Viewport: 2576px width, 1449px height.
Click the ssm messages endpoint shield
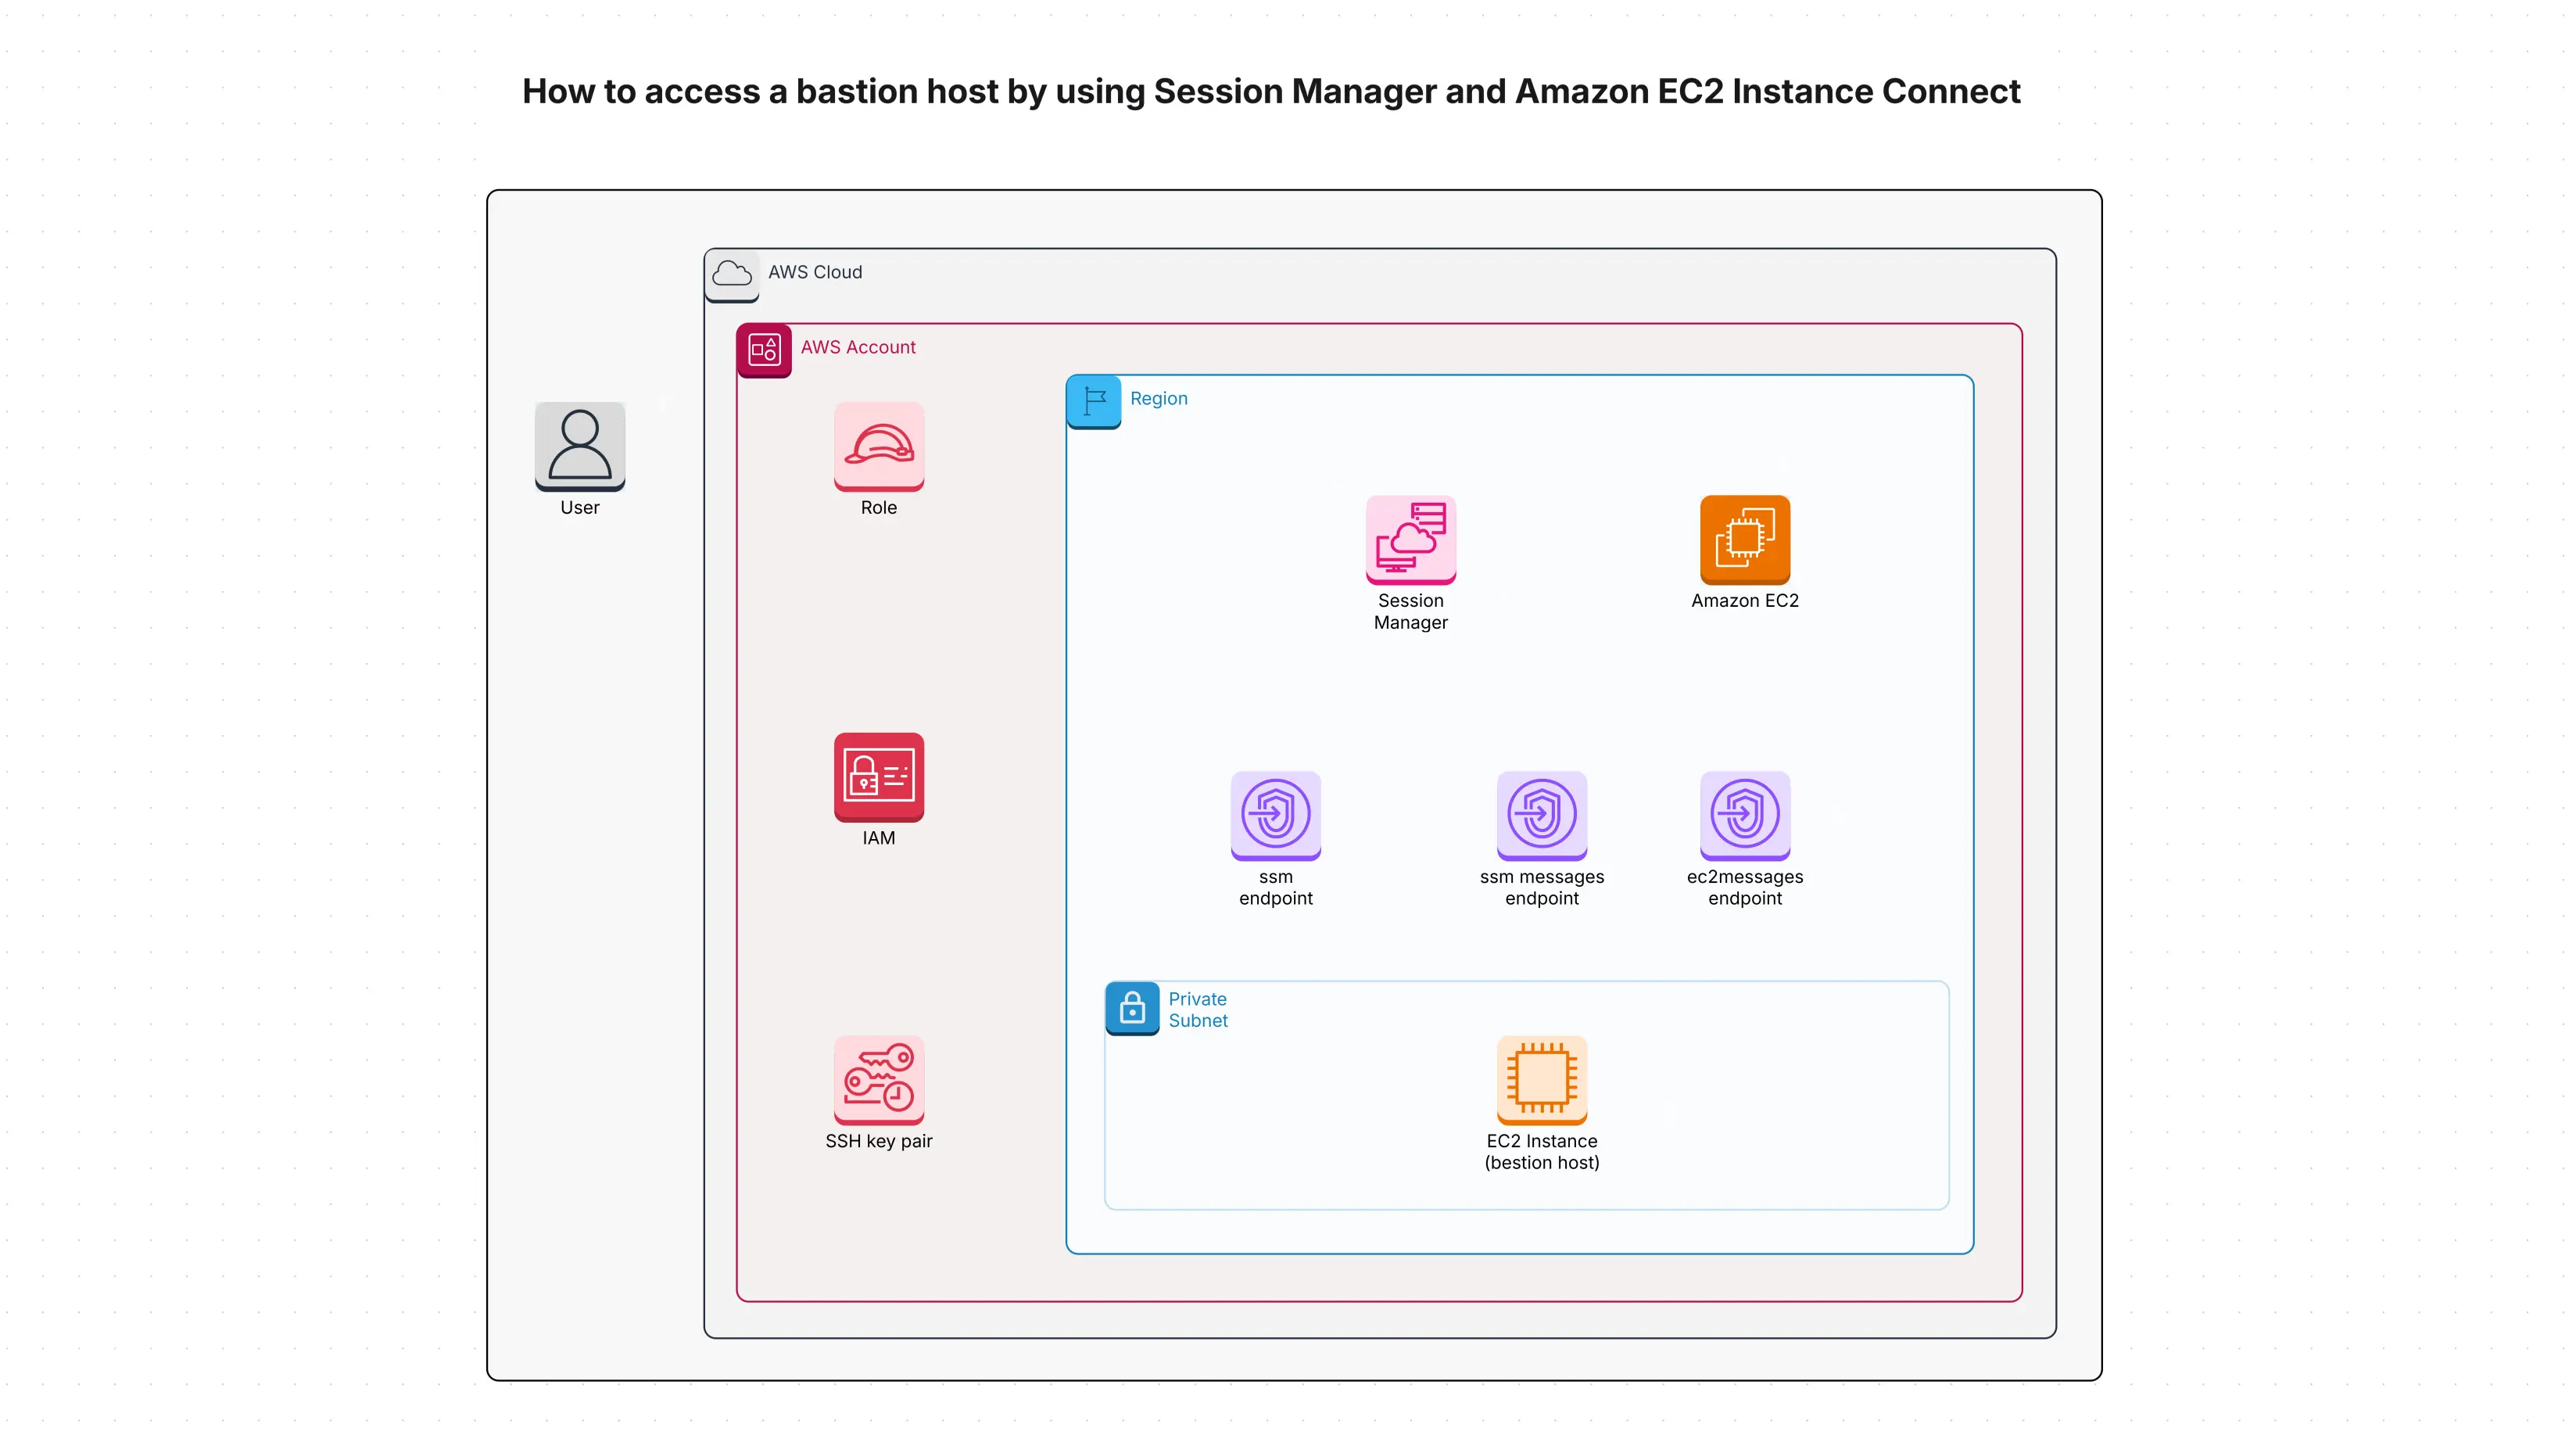tap(1541, 815)
